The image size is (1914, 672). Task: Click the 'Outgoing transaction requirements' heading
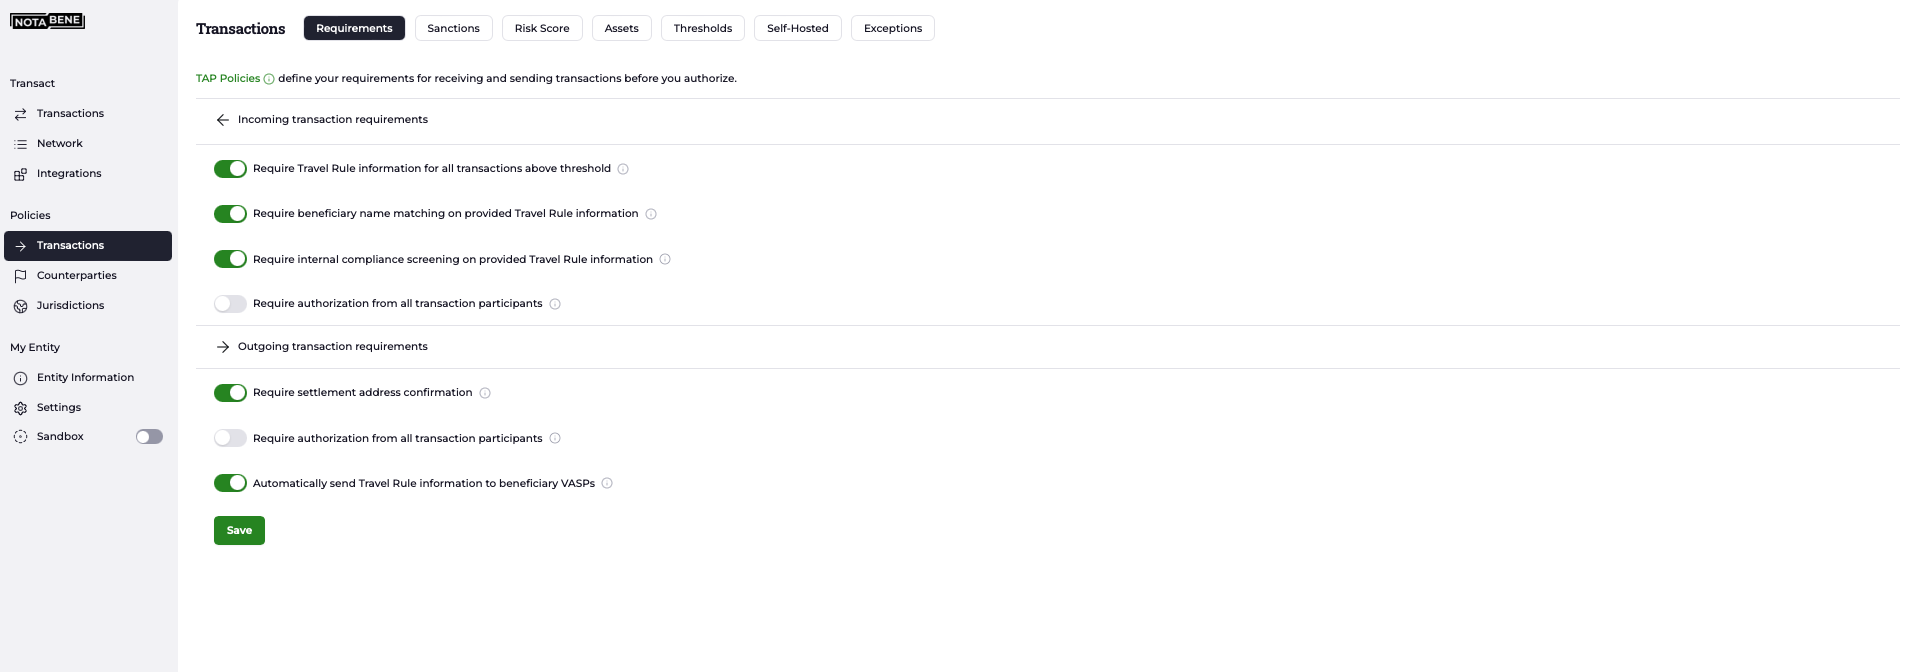[333, 347]
